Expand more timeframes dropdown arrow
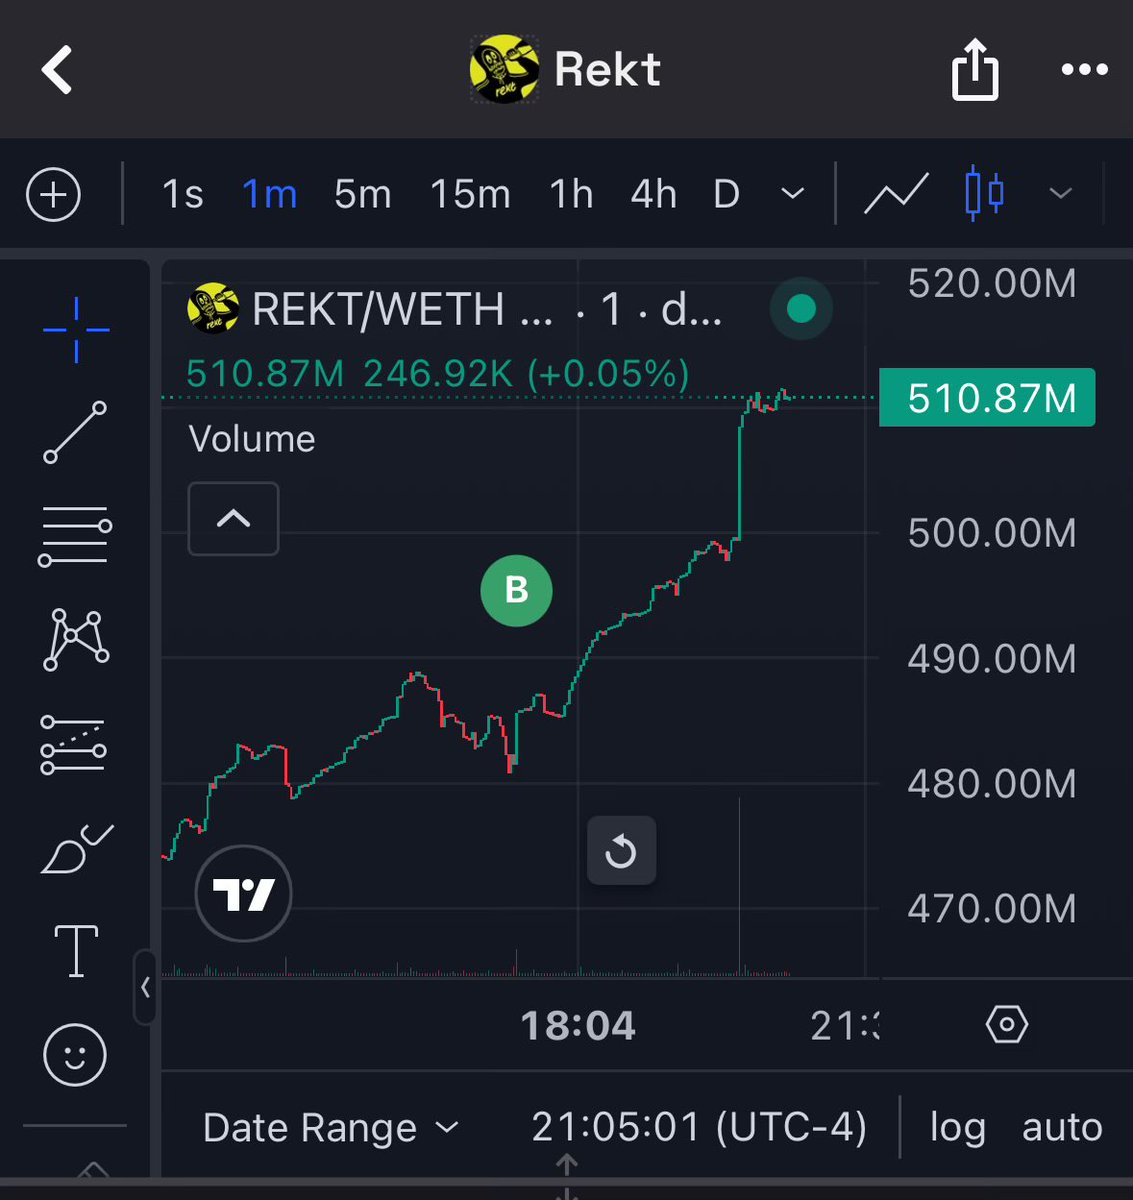 (792, 194)
